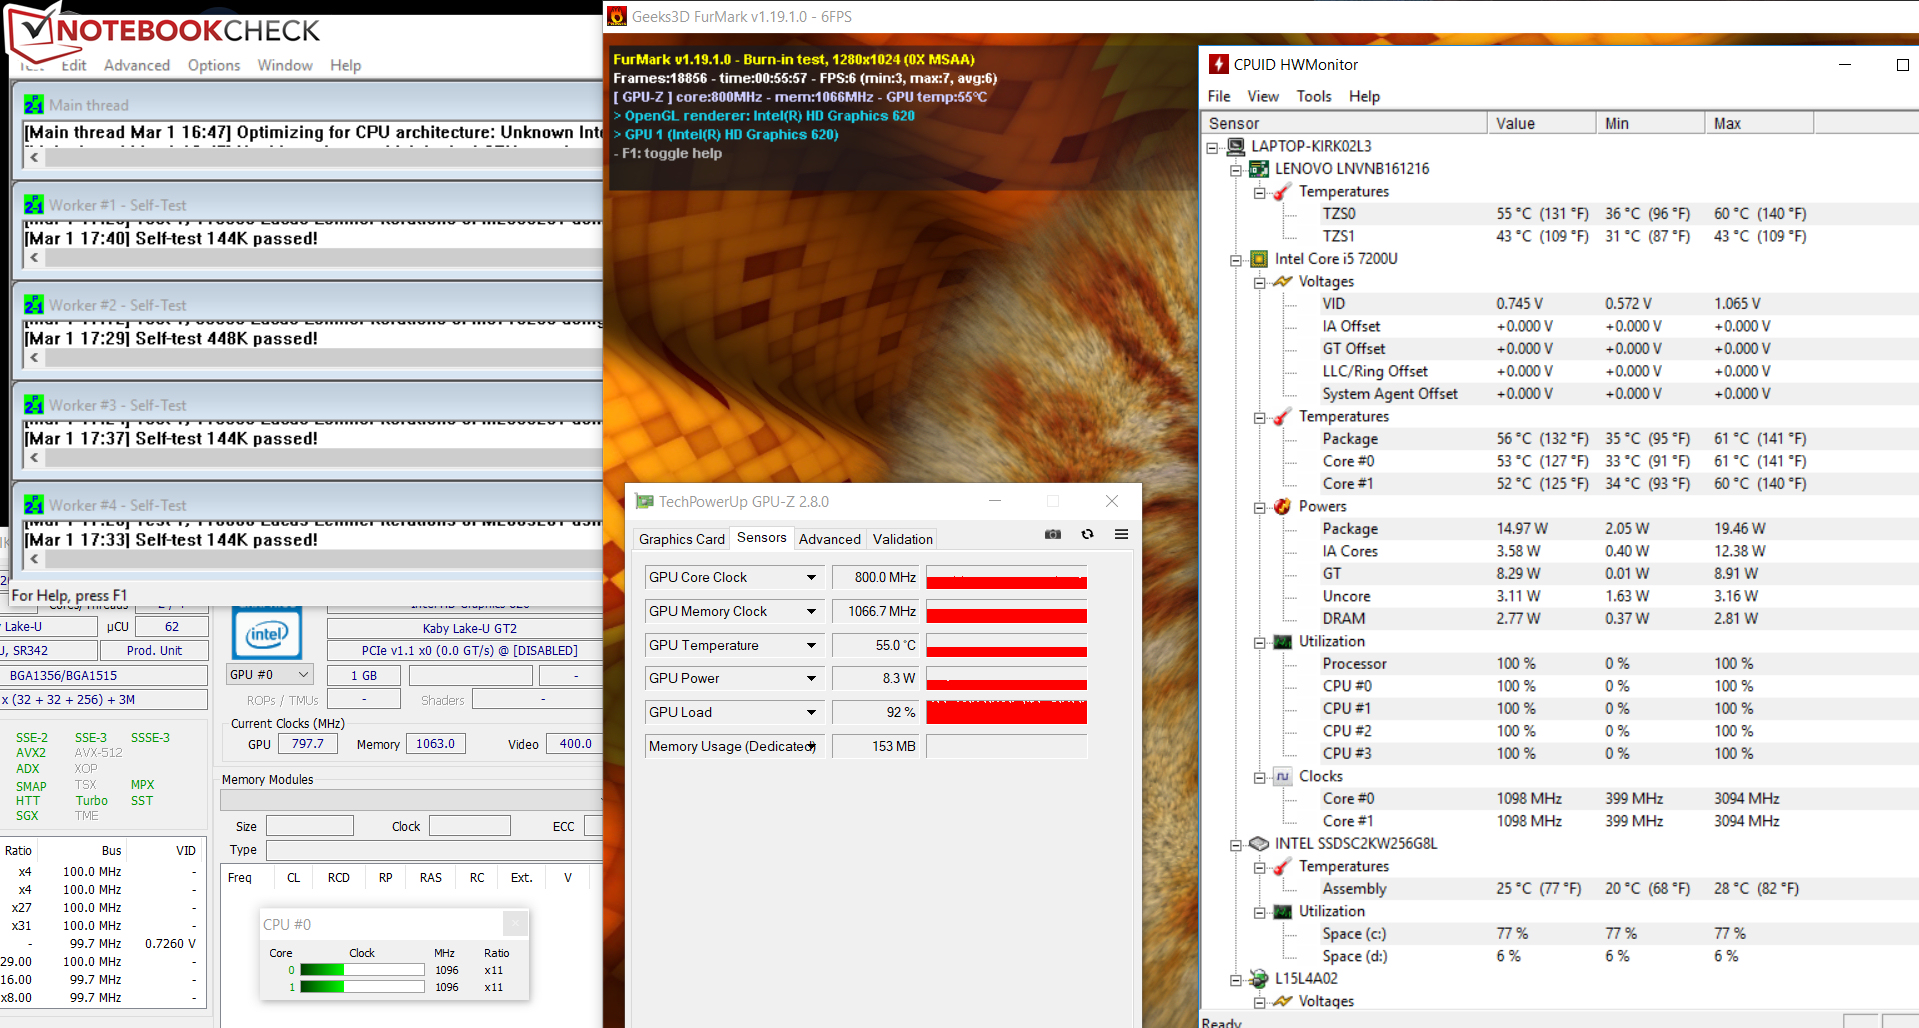The image size is (1919, 1028).
Task: Open the GPU Temperature sensor dropdown
Action: [811, 646]
